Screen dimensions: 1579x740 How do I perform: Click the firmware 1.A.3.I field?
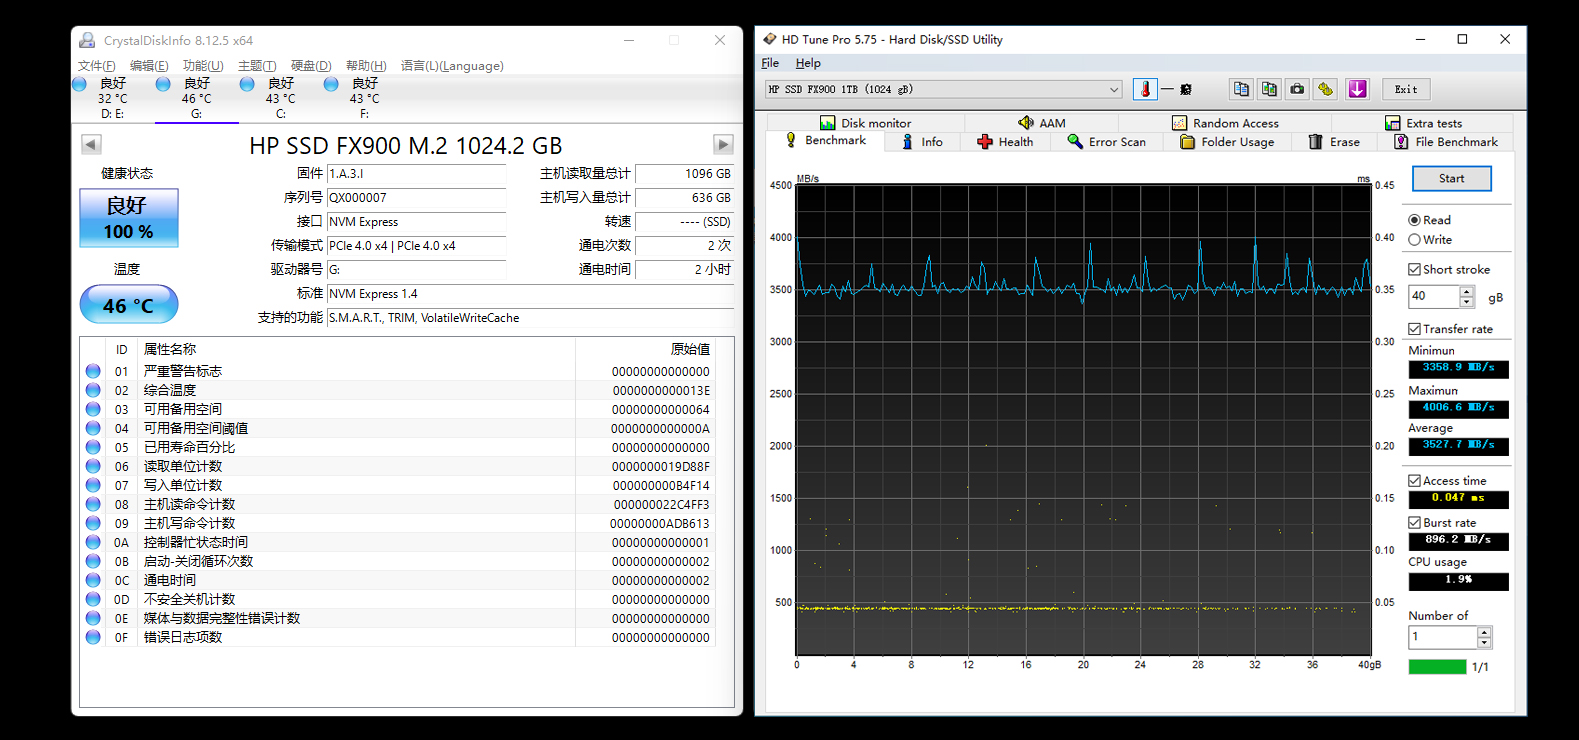tap(416, 174)
